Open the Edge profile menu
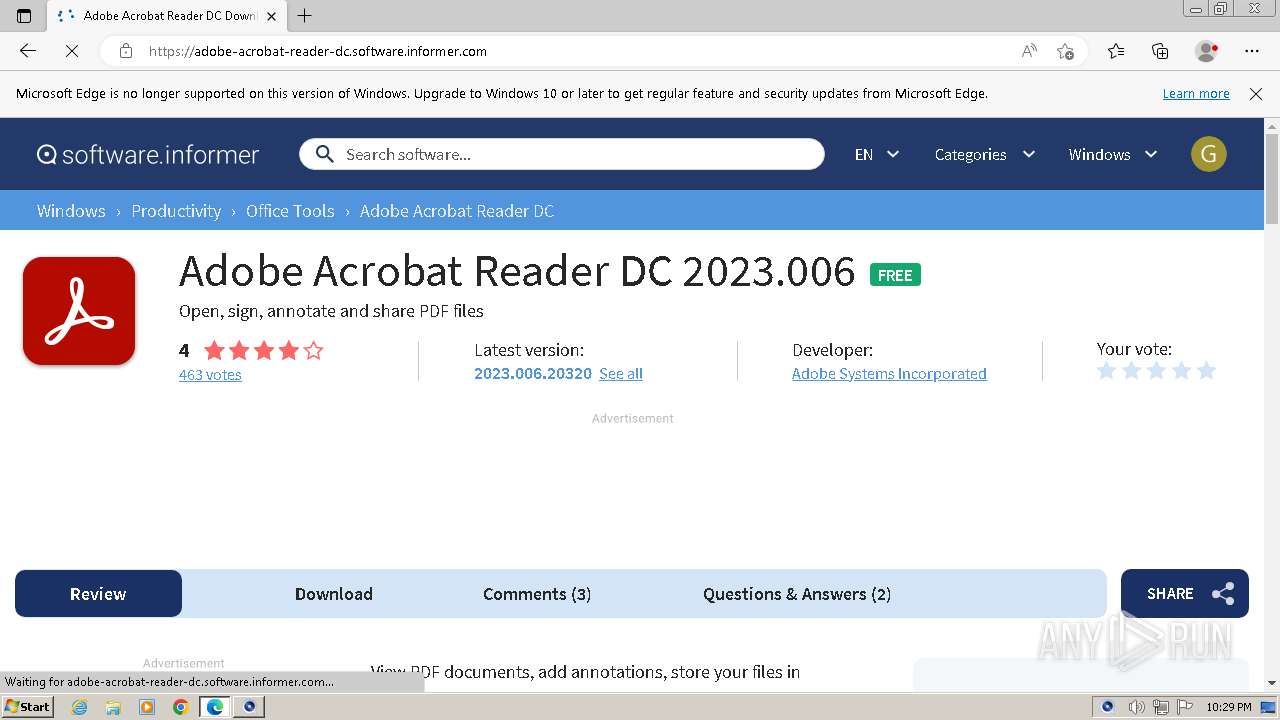Viewport: 1280px width, 720px height. pyautogui.click(x=1206, y=51)
